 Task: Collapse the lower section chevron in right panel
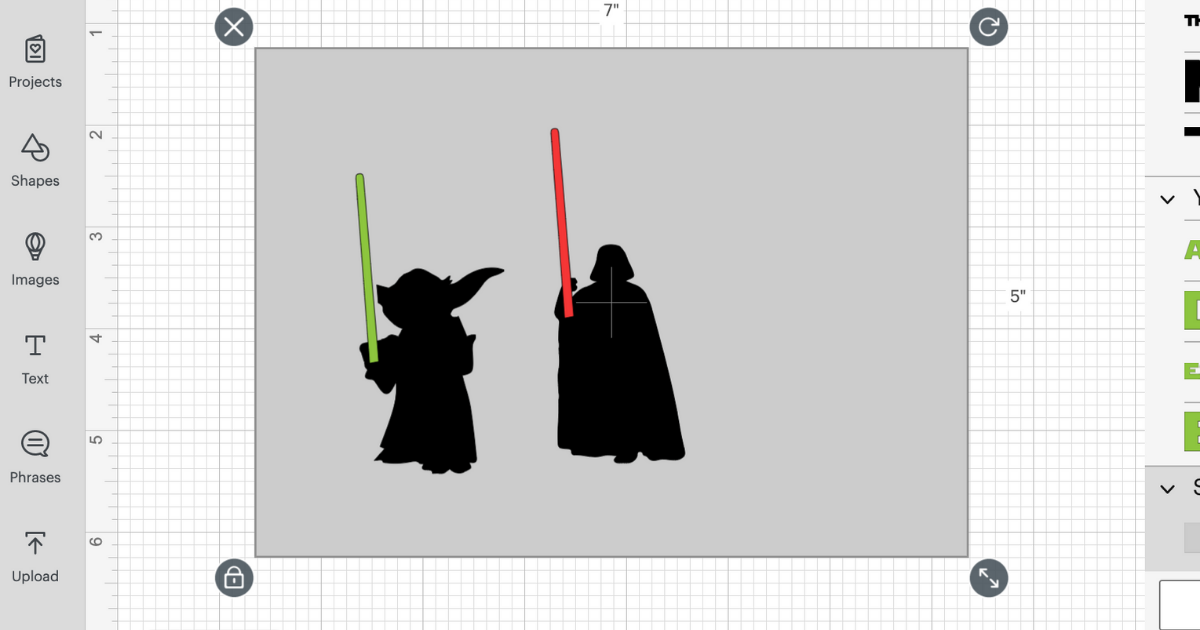tap(1167, 489)
